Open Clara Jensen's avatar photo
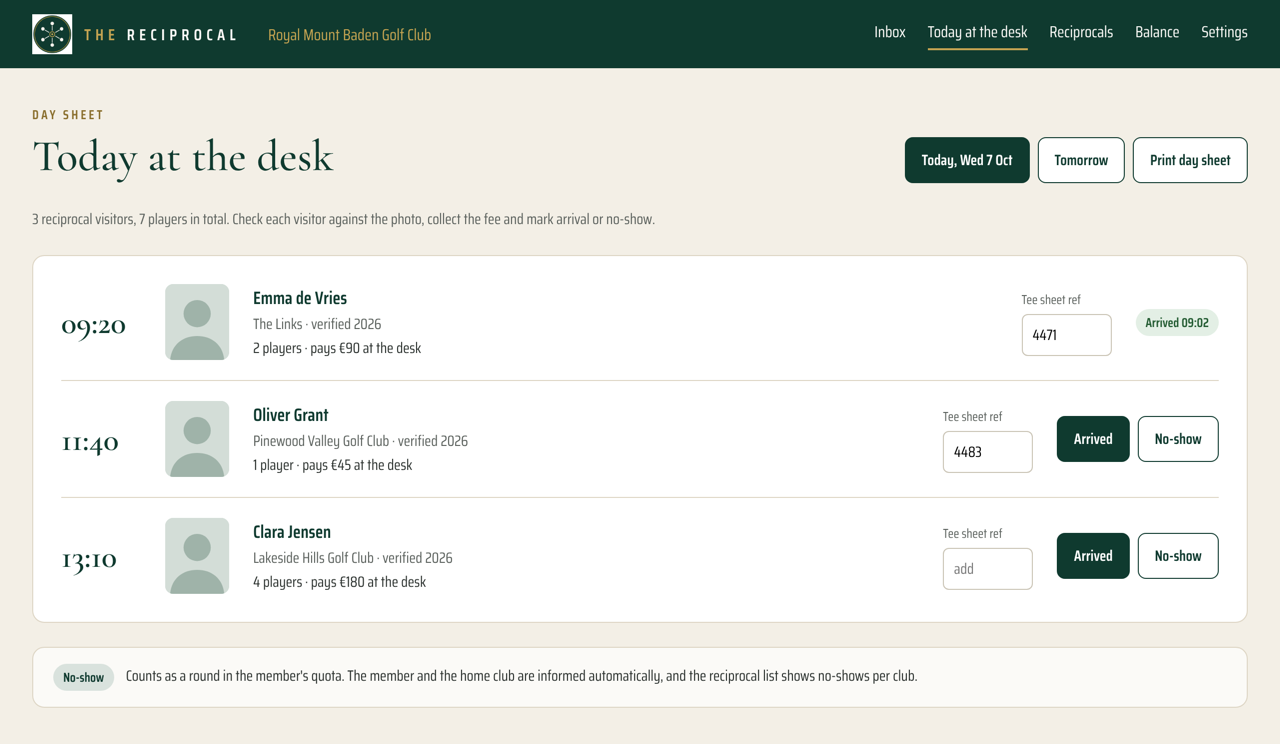1280x744 pixels. point(197,556)
